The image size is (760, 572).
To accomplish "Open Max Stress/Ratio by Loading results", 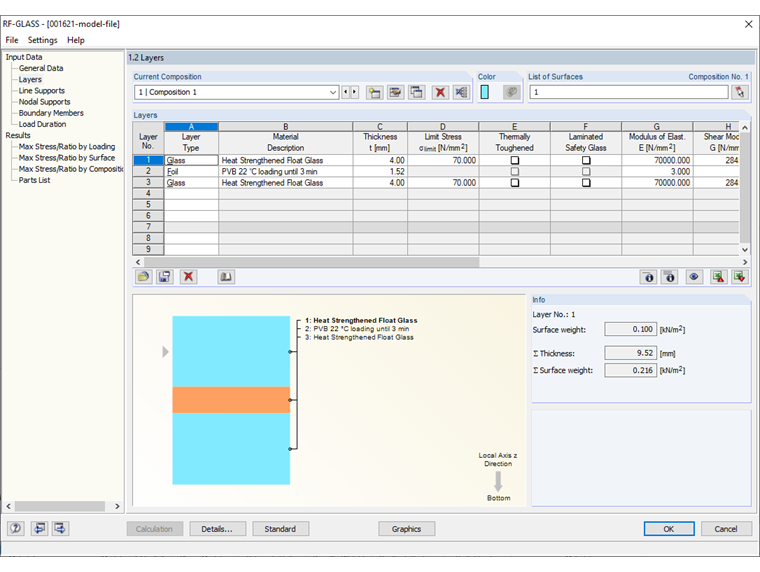I will [67, 146].
